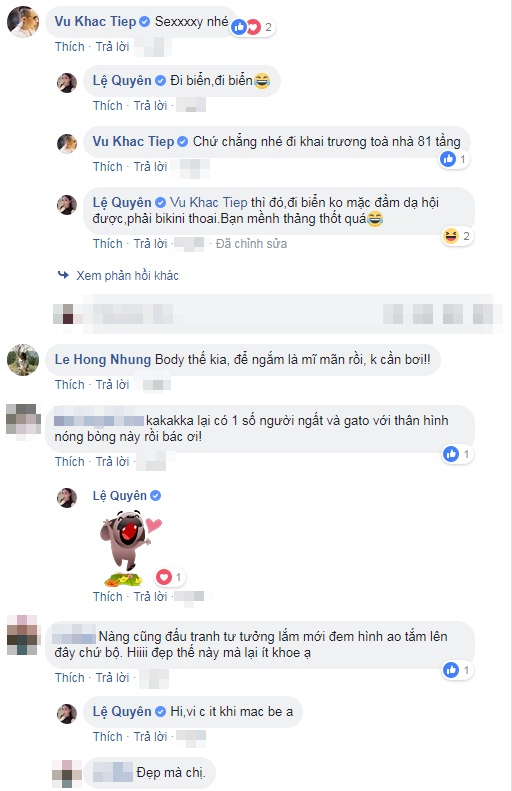This screenshot has width=512, height=791.
Task: Click Thích under Le Hong Nhung's comment
Action: tap(70, 385)
